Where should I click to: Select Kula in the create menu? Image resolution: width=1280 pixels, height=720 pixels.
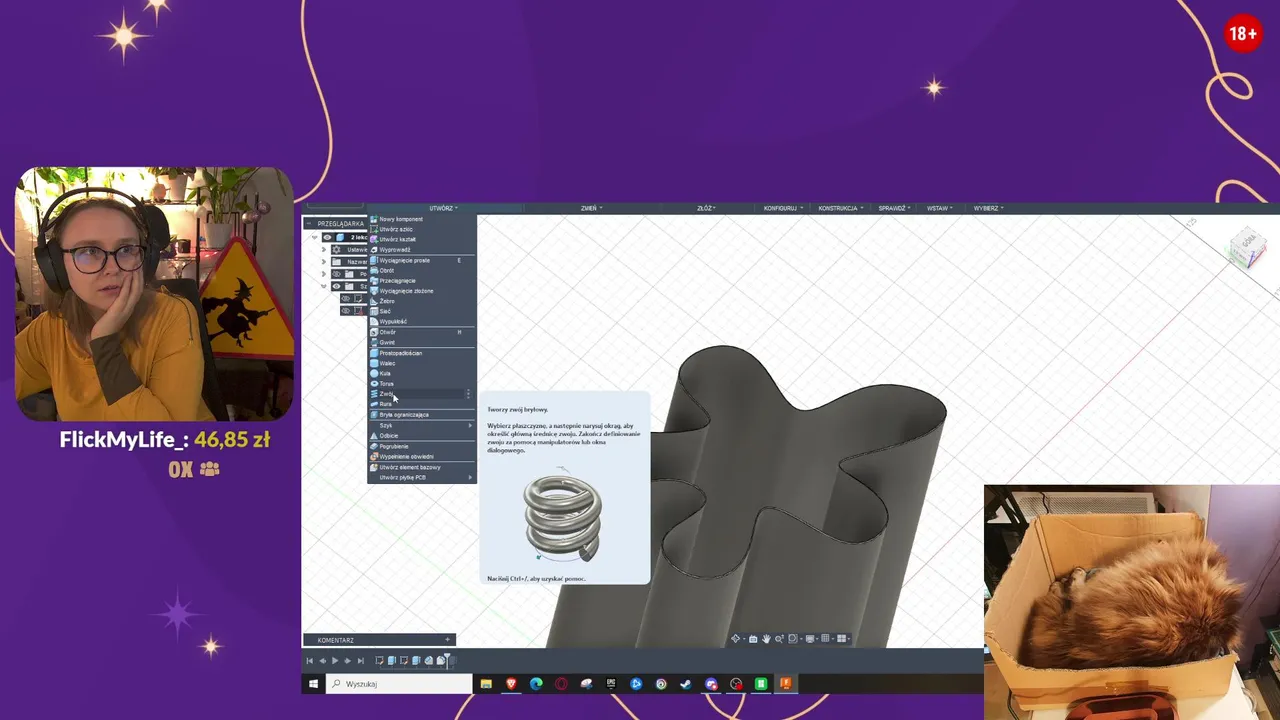click(422, 373)
